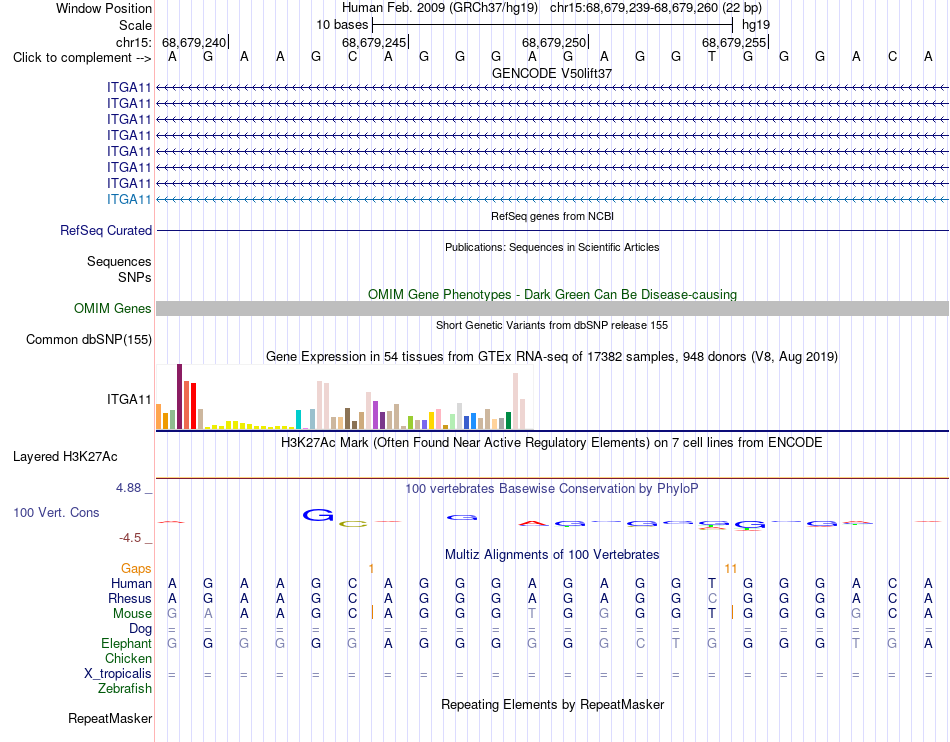Click the orange '1' gap marker

coord(371,569)
